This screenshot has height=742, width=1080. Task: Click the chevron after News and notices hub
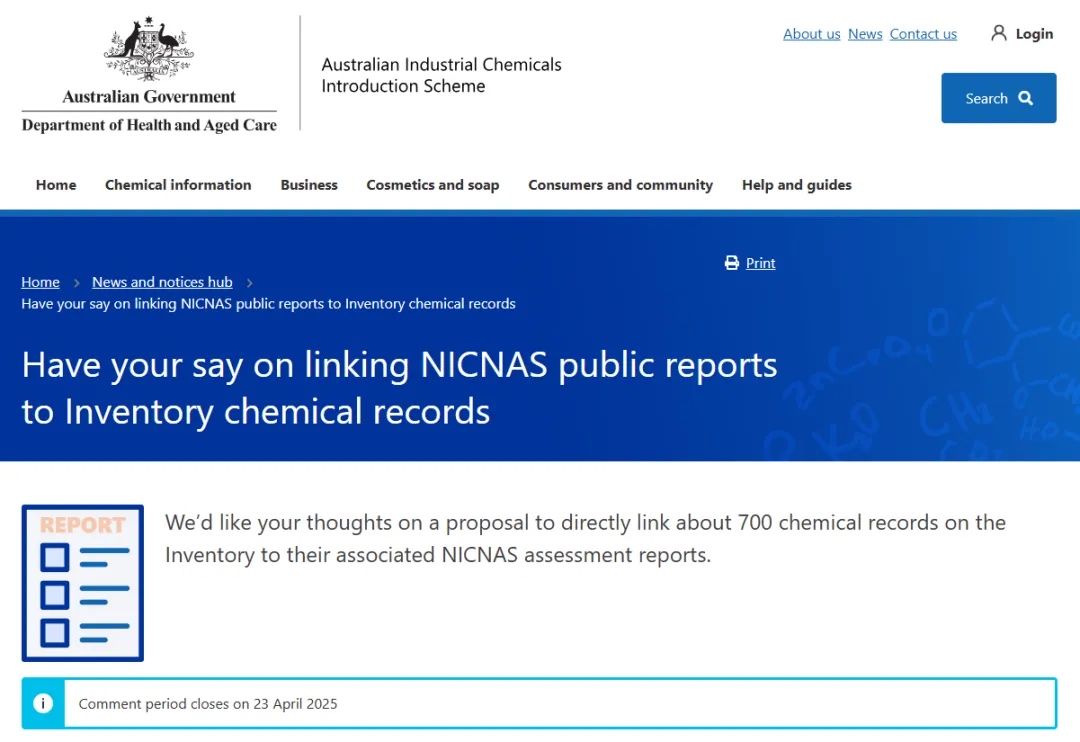(x=249, y=283)
